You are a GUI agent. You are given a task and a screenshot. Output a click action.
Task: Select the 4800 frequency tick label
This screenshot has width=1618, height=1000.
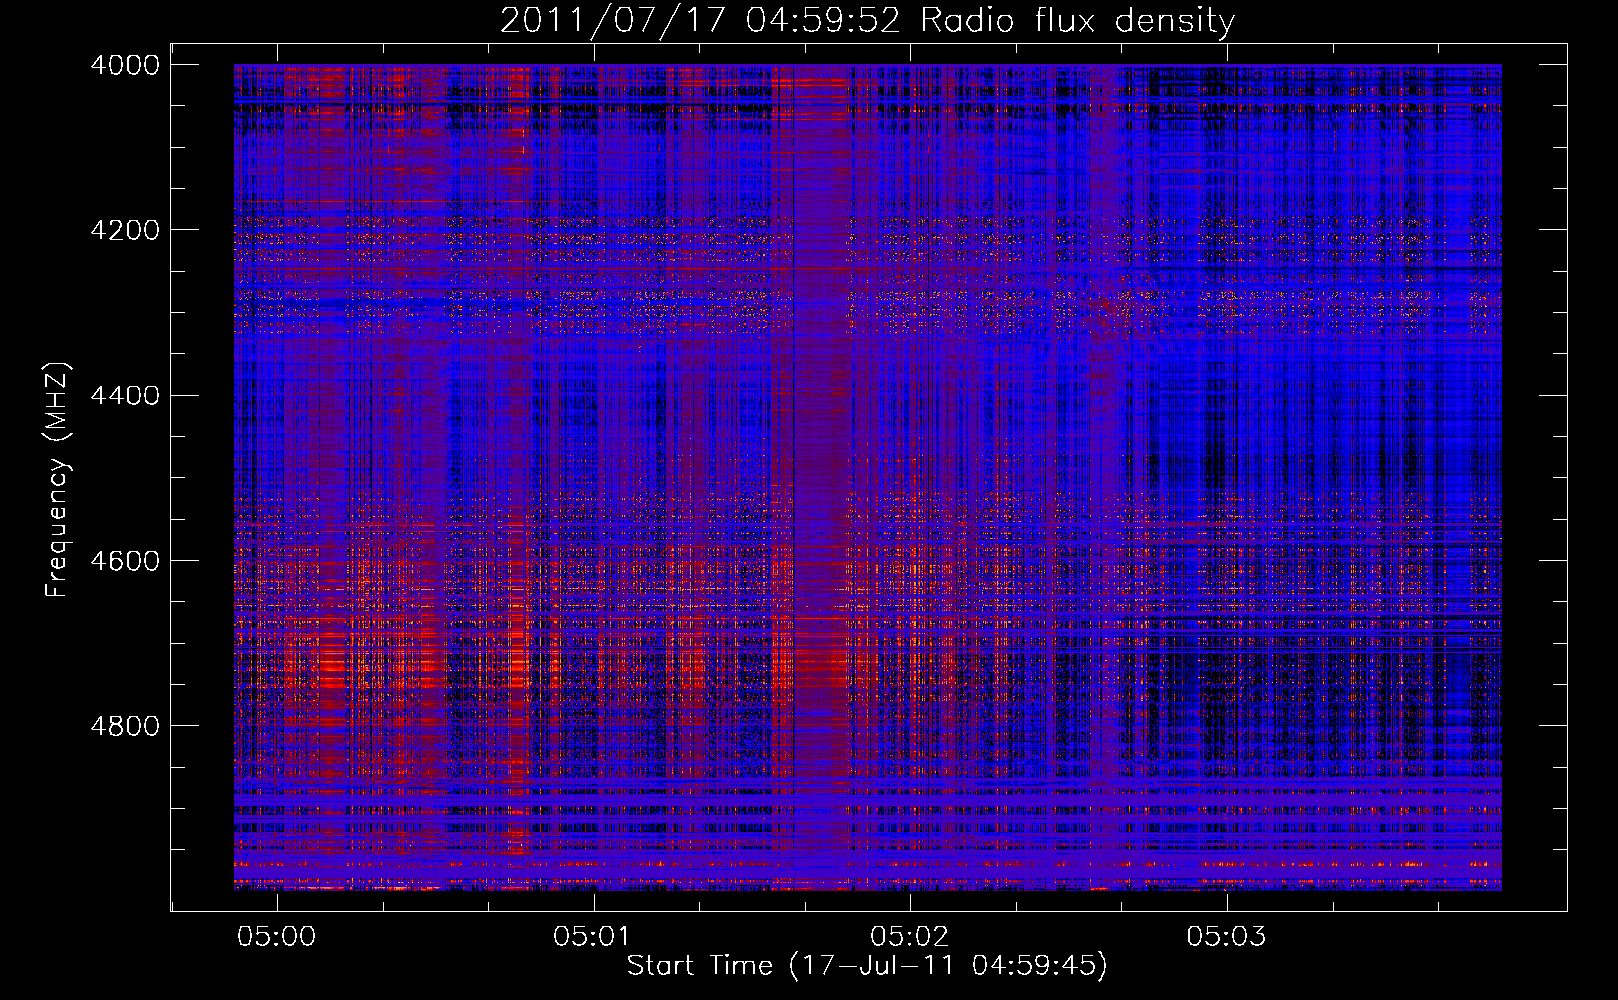[x=125, y=726]
